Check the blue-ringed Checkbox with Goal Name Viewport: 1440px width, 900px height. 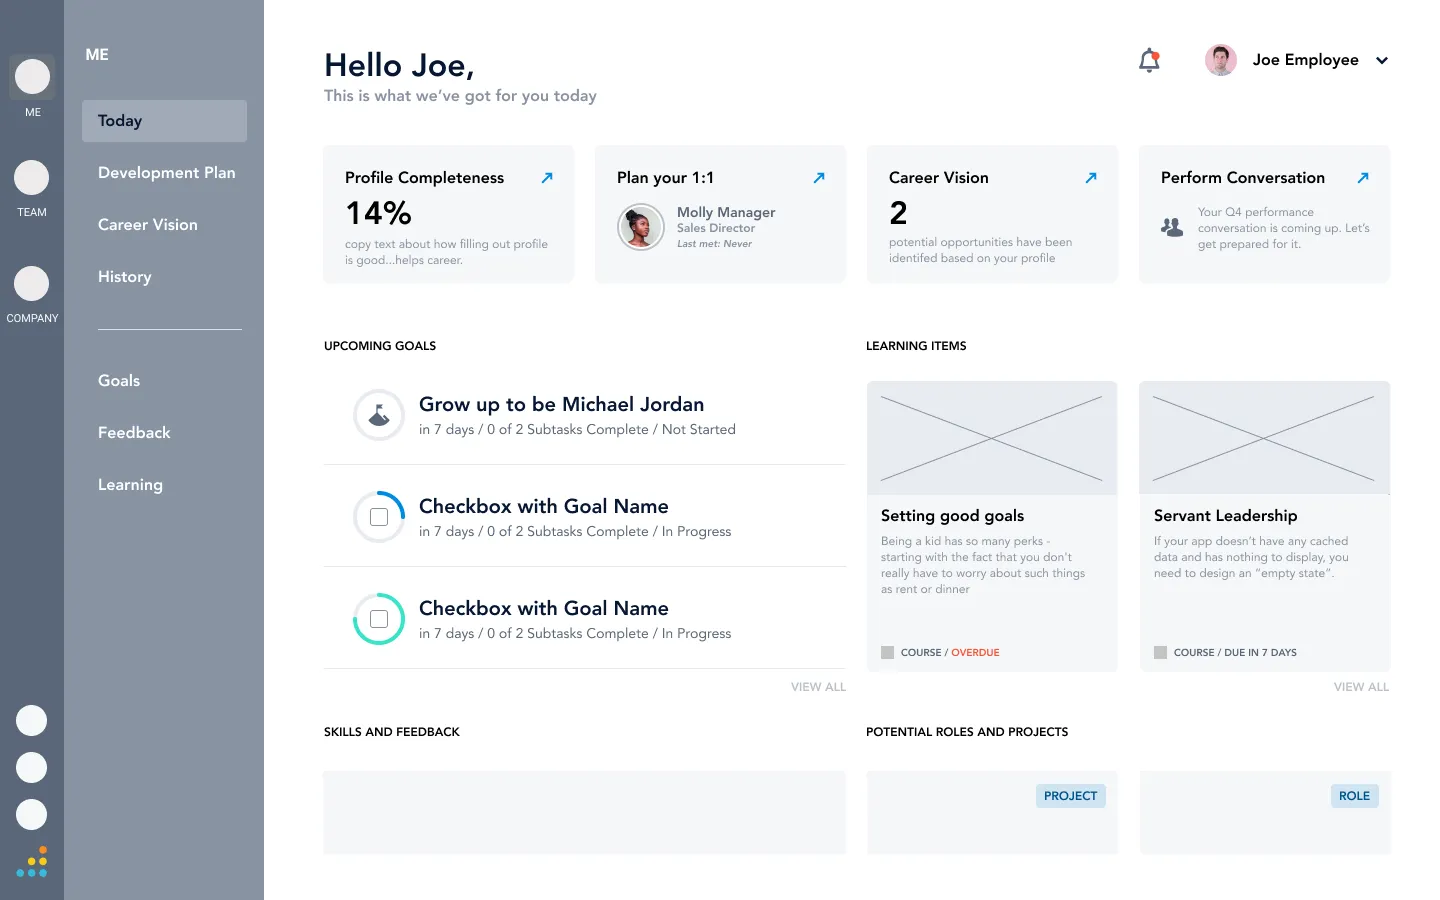coord(379,517)
